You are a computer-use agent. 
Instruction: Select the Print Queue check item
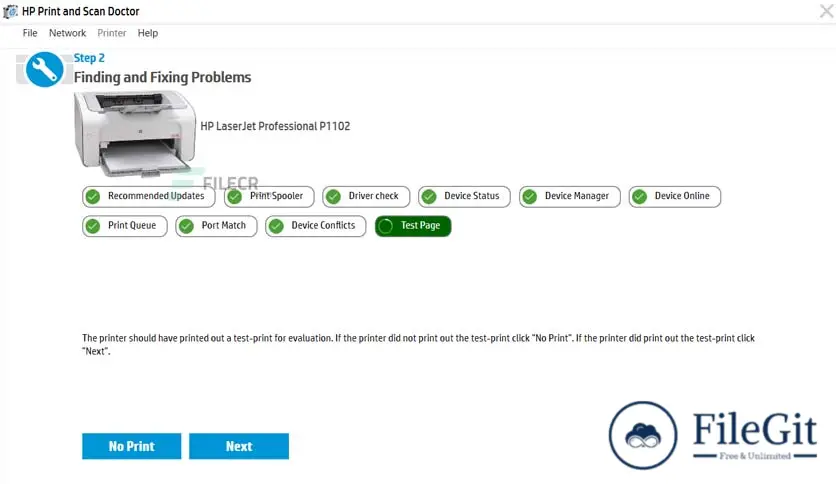tap(125, 226)
